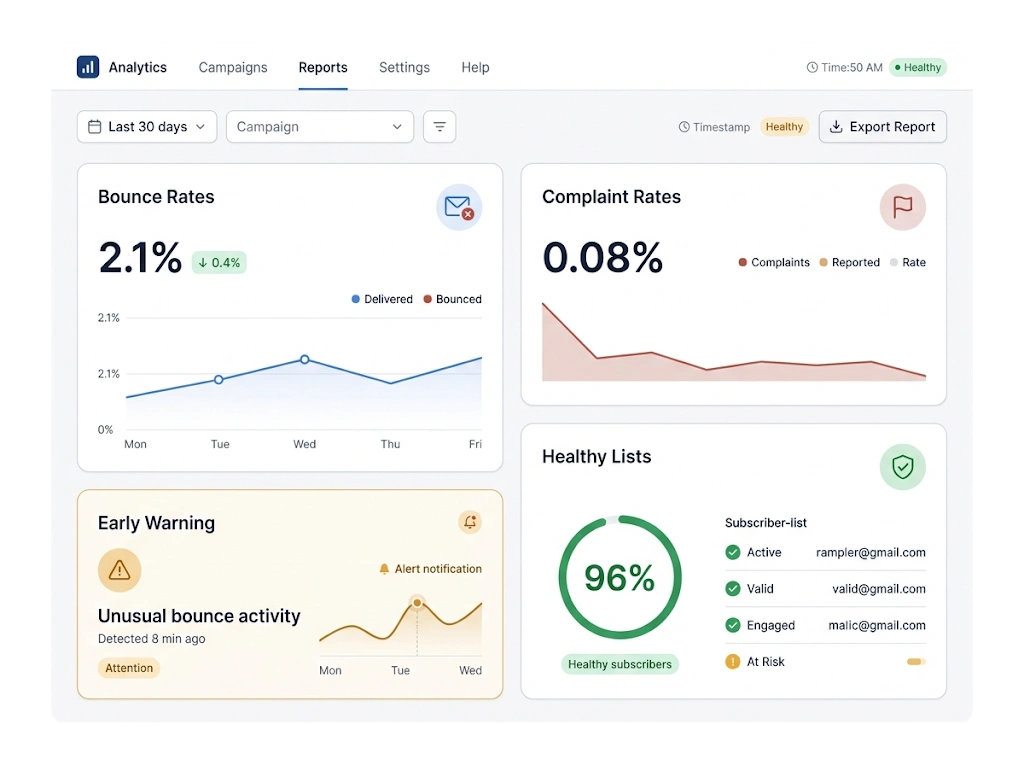Open the Help tab

pyautogui.click(x=475, y=67)
